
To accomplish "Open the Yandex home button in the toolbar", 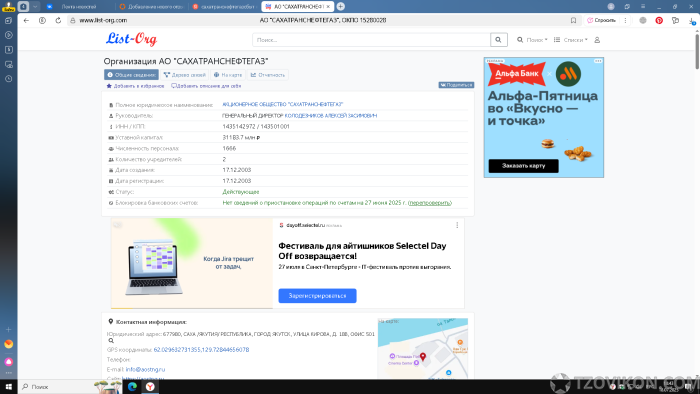I will pyautogui.click(x=42, y=21).
